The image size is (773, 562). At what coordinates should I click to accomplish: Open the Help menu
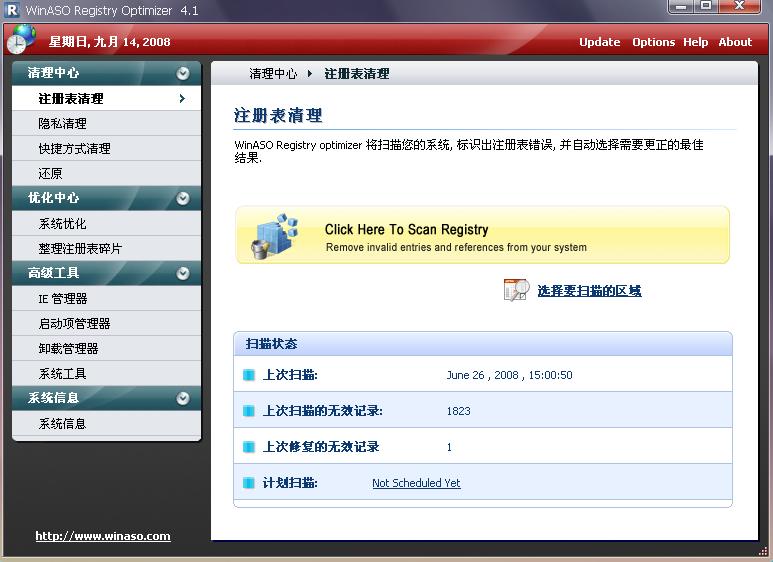click(696, 42)
